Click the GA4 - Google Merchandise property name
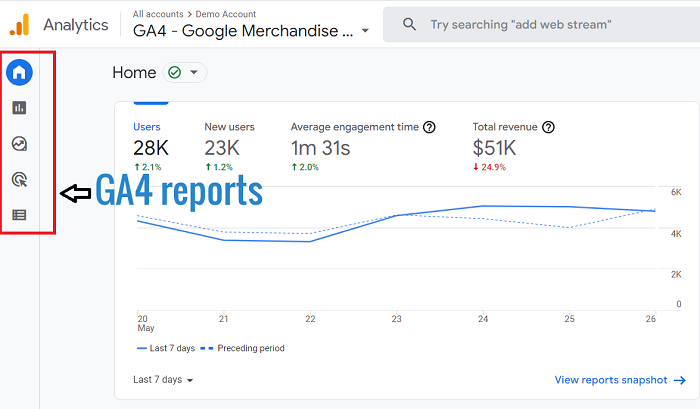Screen dimensions: 700x409 click(x=243, y=31)
